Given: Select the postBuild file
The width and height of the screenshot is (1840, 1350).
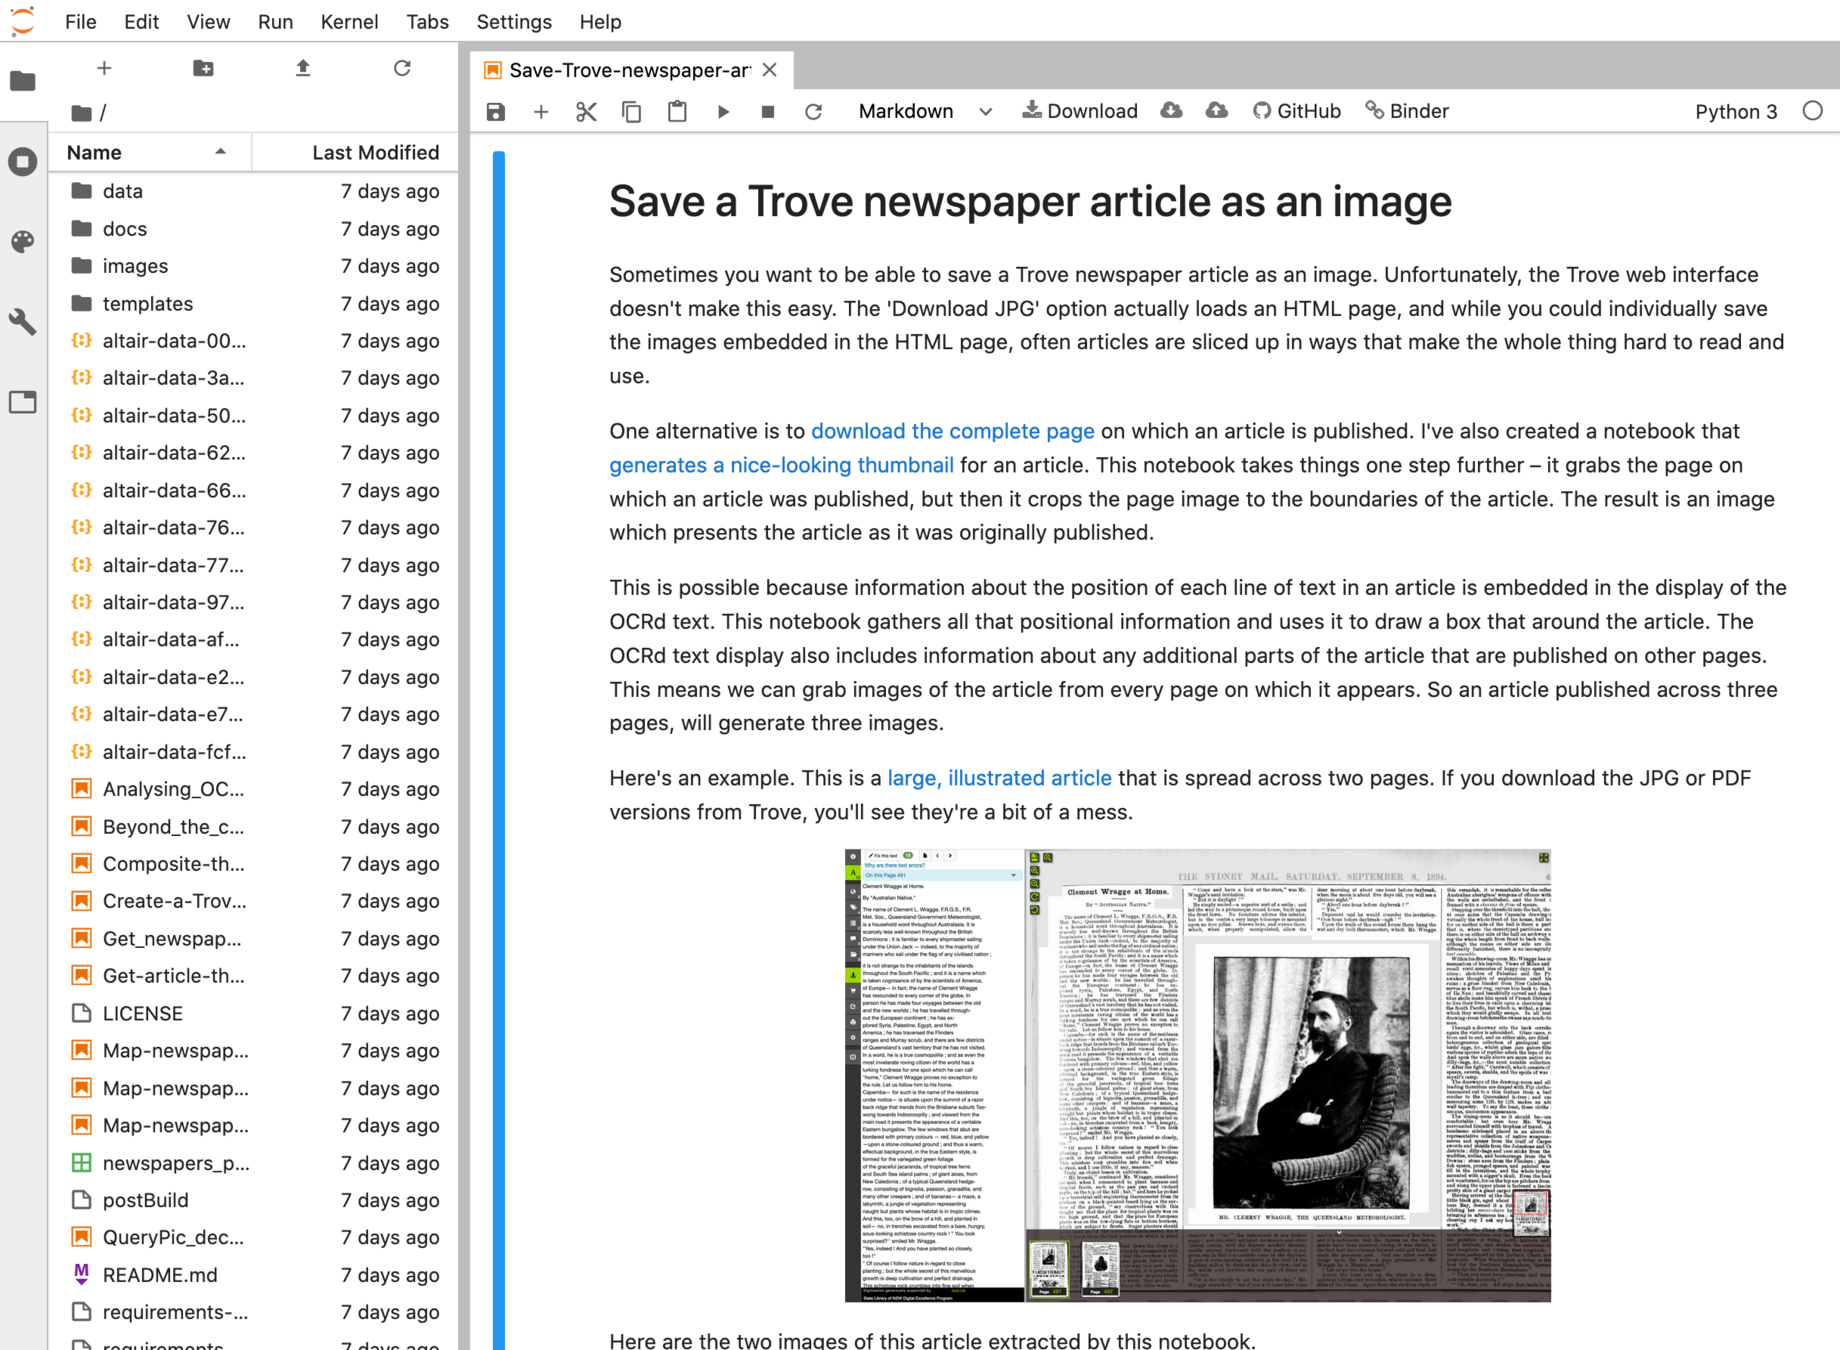Looking at the screenshot, I should [x=254, y=1200].
